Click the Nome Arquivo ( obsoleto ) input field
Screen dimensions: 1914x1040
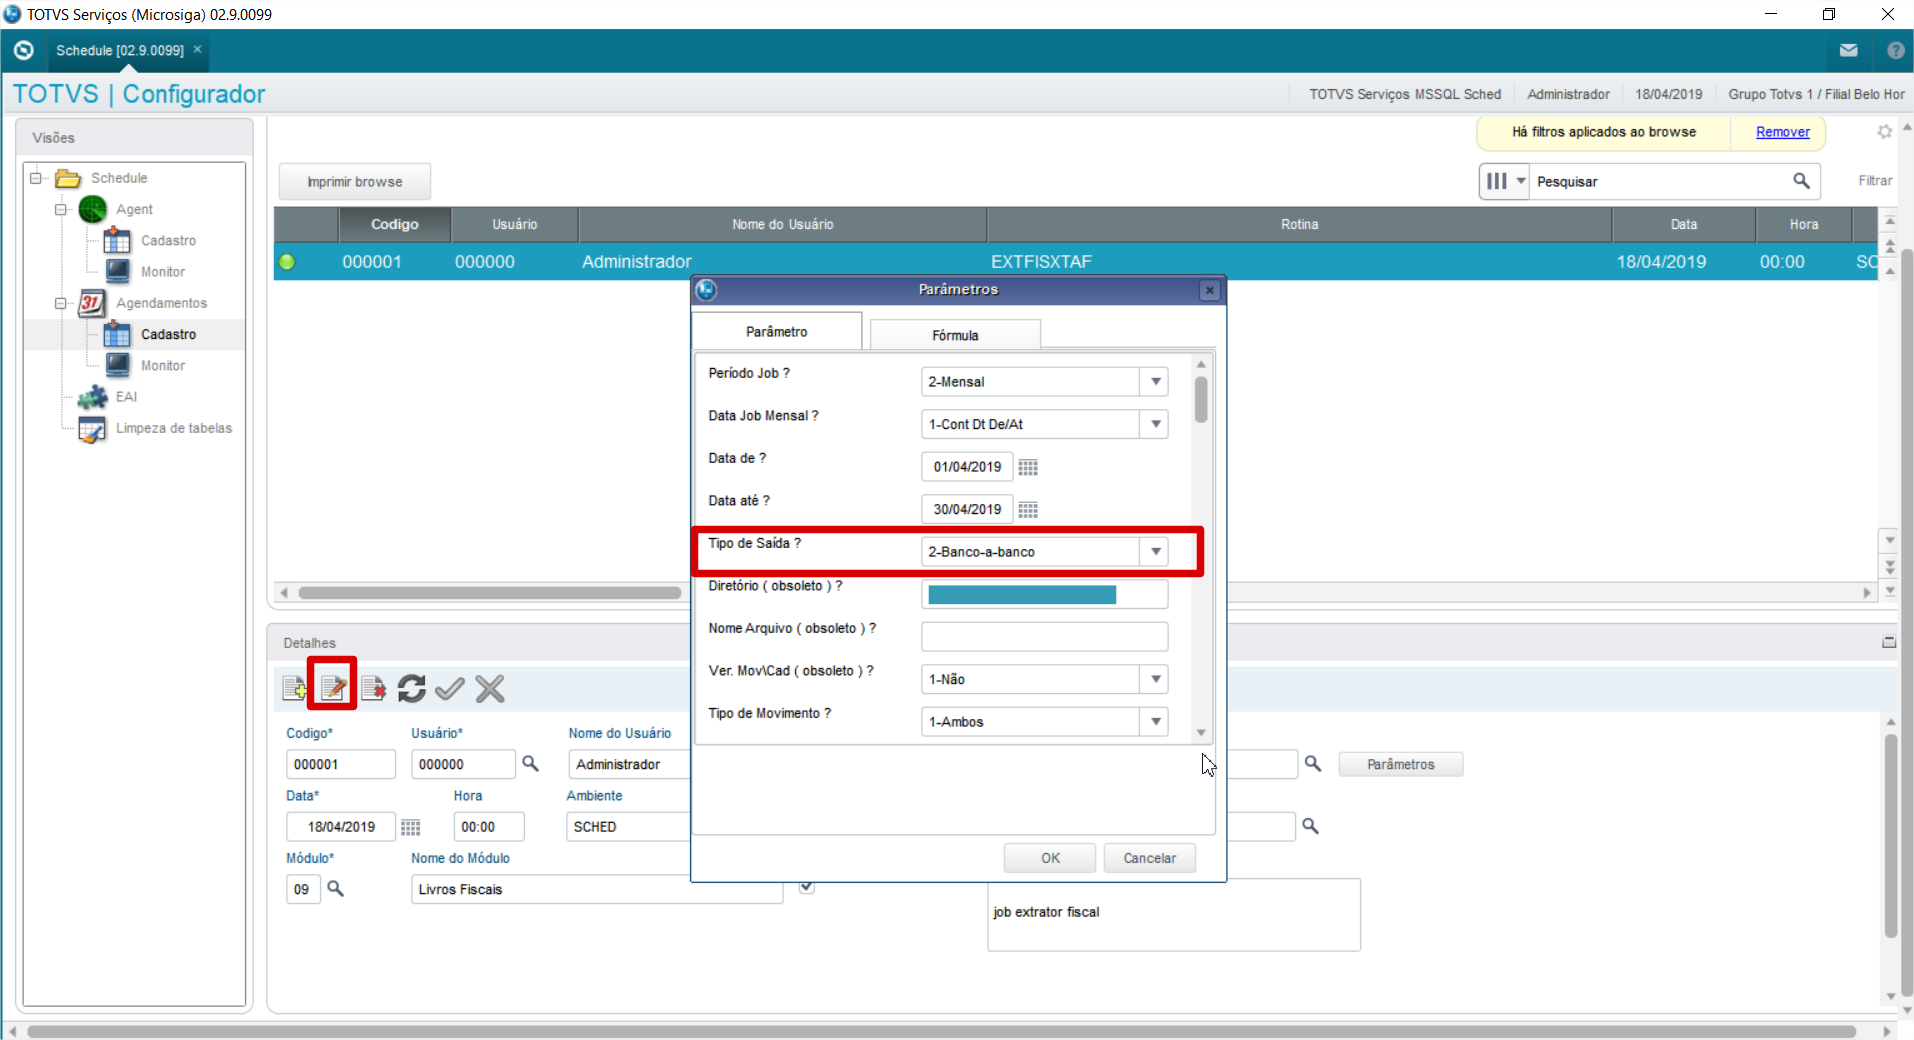1044,636
